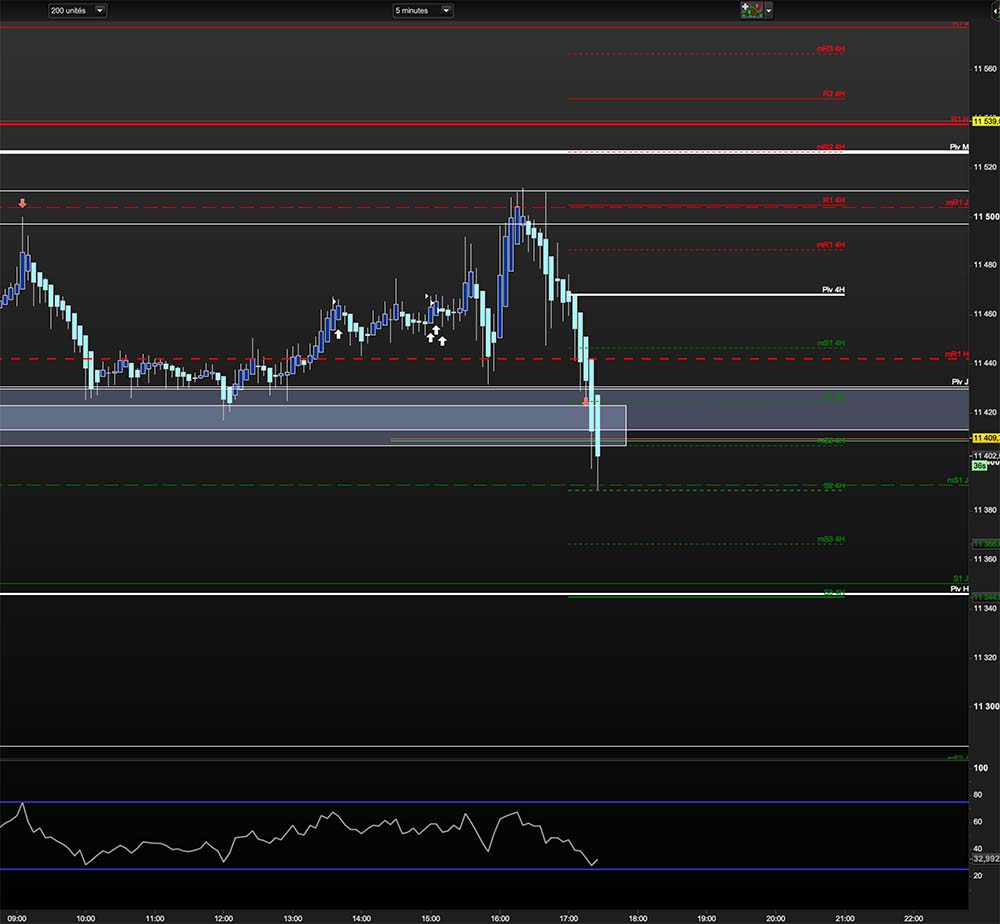Click the 32,992 RSI value label
Screen dimensions: 1000x924
tap(986, 859)
